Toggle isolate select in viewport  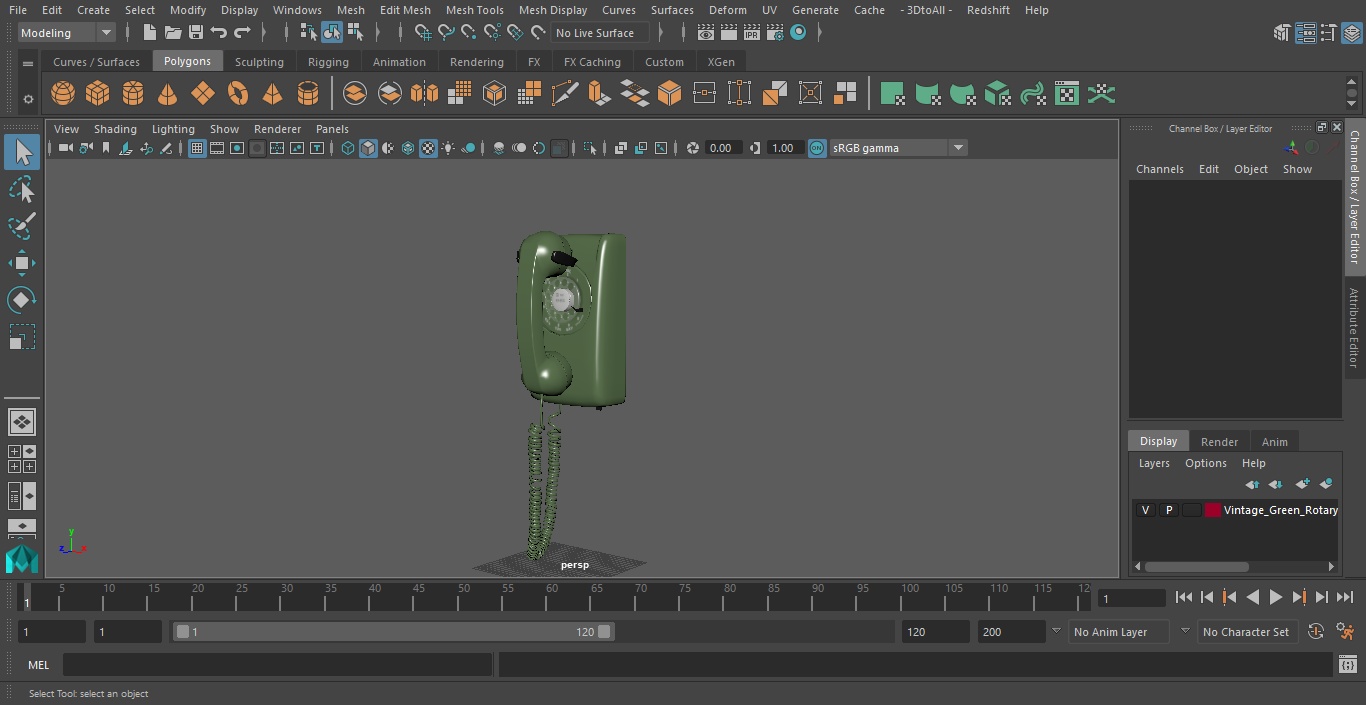pyautogui.click(x=590, y=148)
